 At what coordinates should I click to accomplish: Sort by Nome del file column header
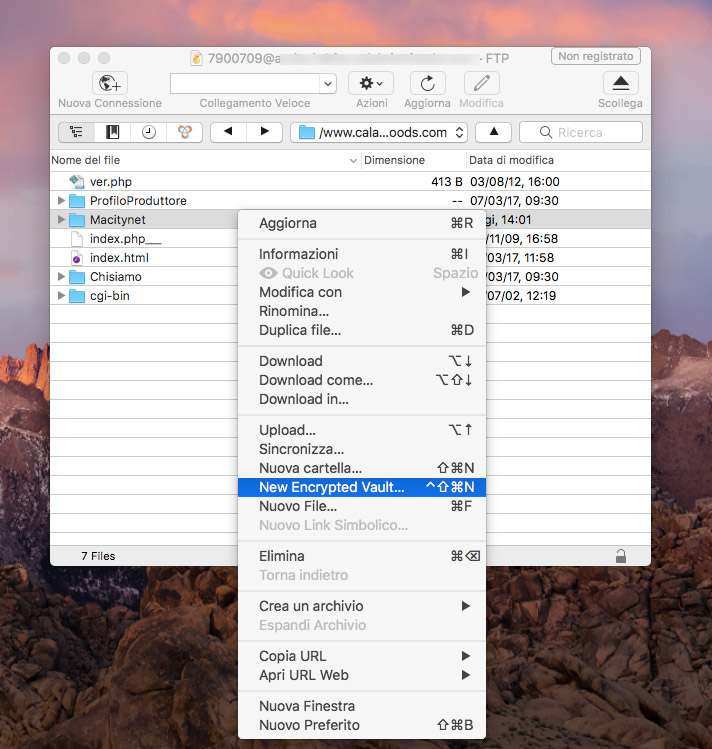click(x=205, y=160)
